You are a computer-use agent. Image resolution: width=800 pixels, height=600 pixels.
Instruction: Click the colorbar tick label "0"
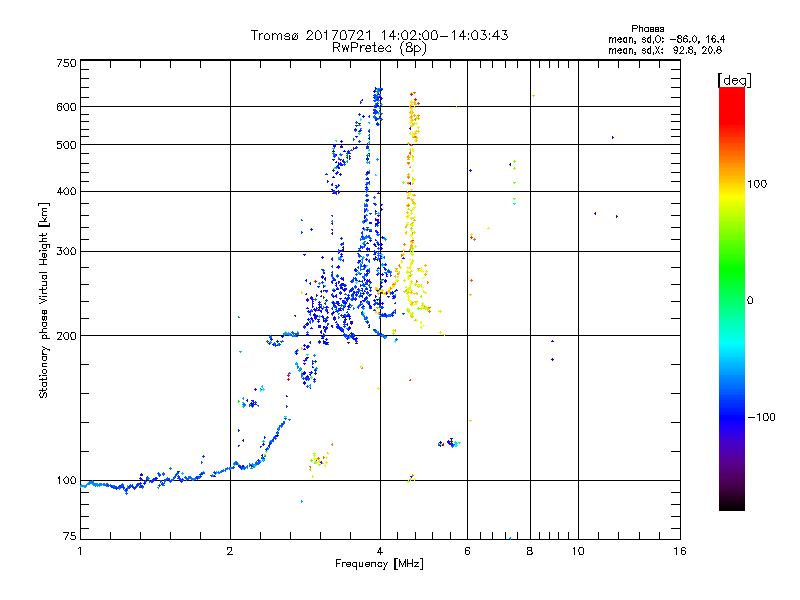(750, 301)
